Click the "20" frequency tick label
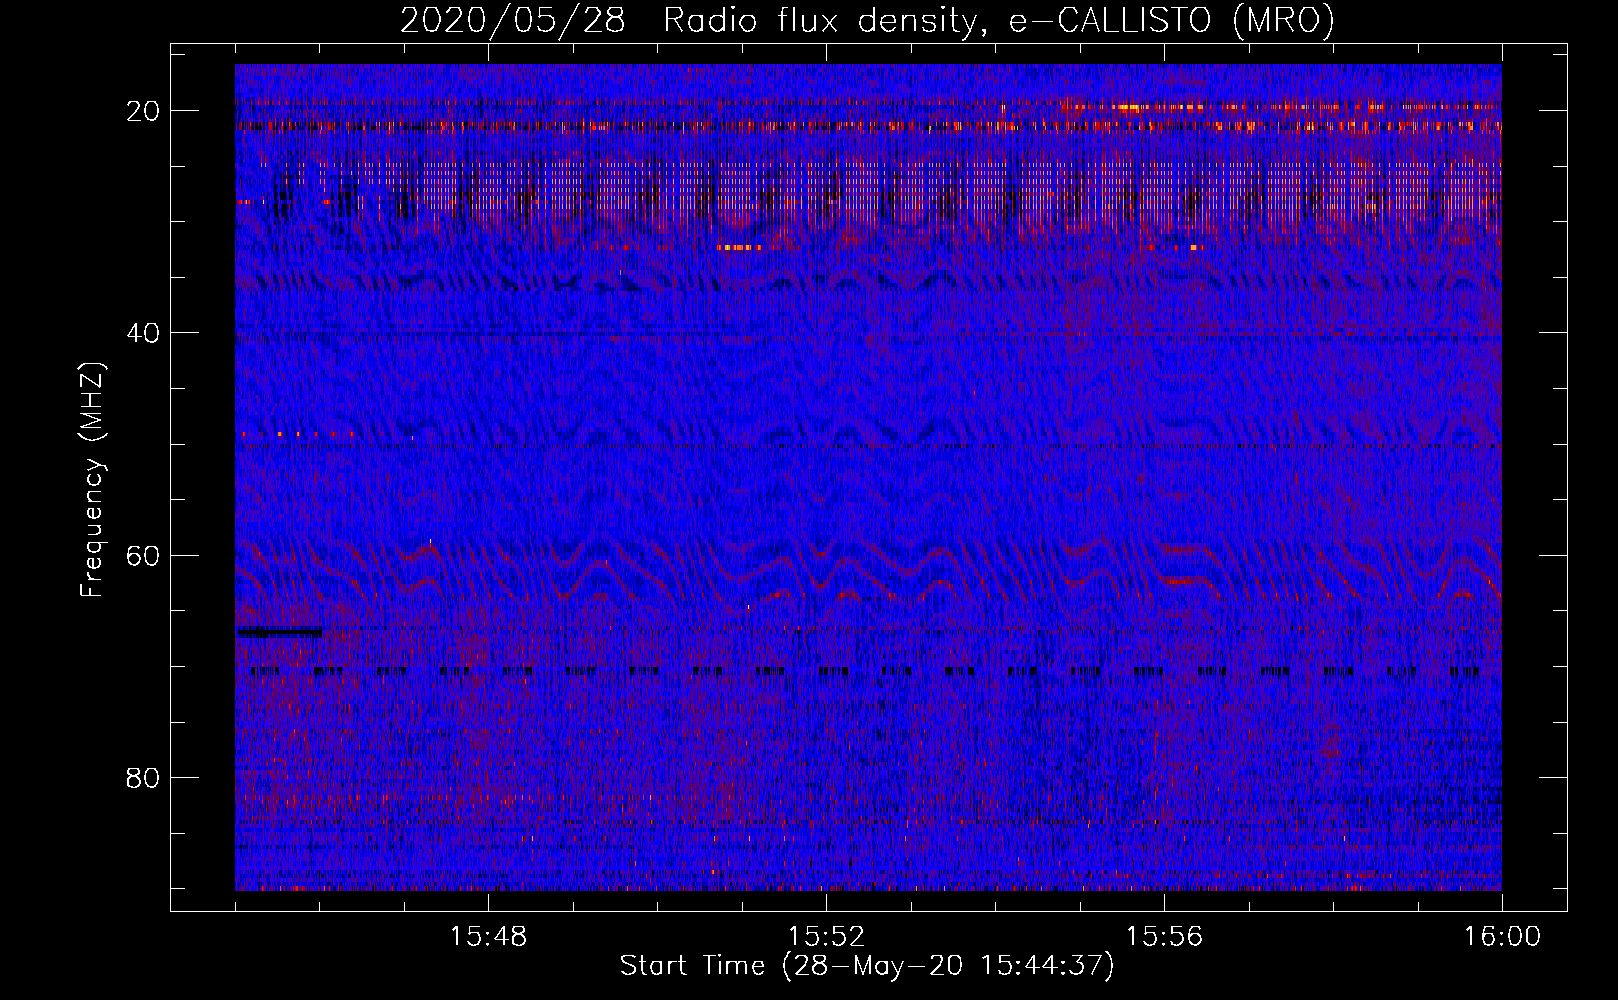1618x1000 pixels. click(x=144, y=111)
